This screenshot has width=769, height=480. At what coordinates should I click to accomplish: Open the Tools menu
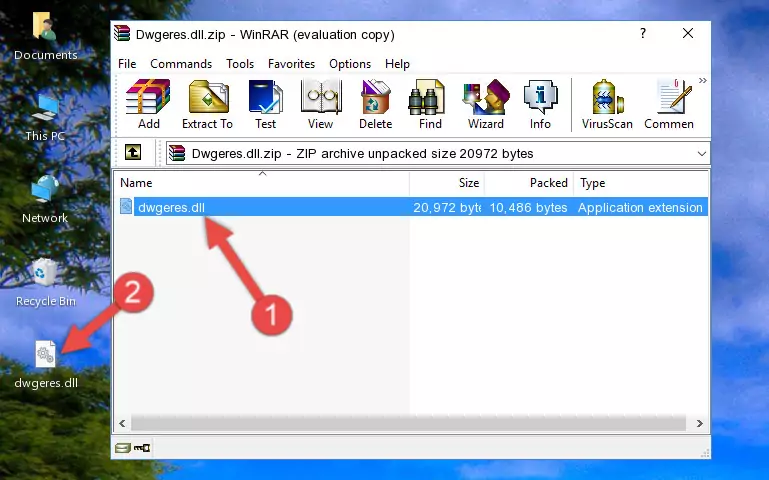[240, 64]
